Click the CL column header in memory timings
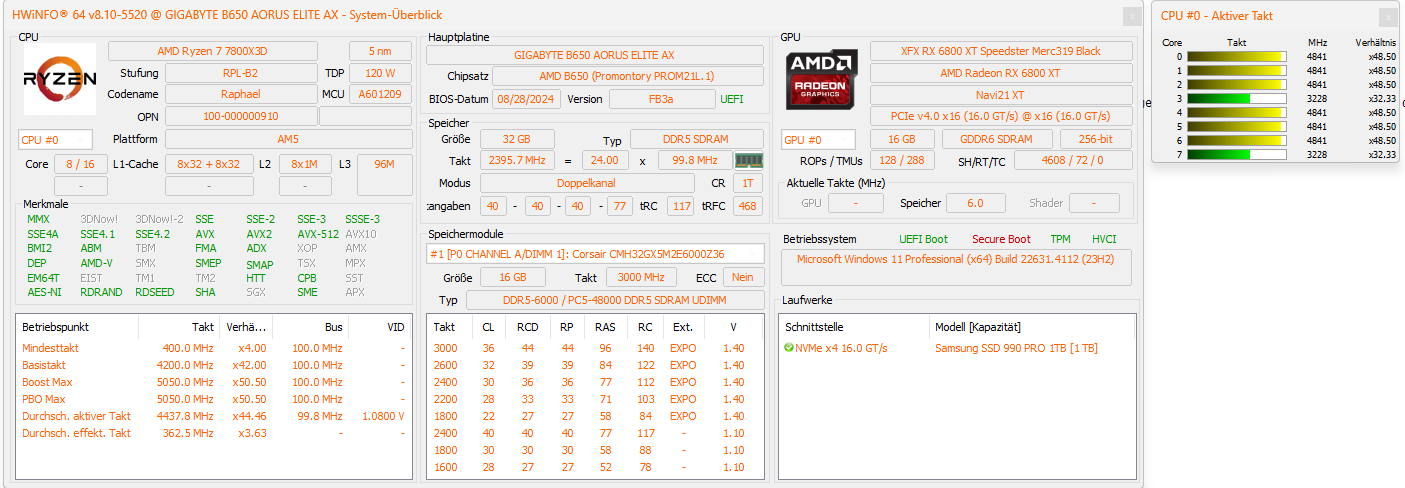Image resolution: width=1405 pixels, height=488 pixels. click(x=488, y=327)
